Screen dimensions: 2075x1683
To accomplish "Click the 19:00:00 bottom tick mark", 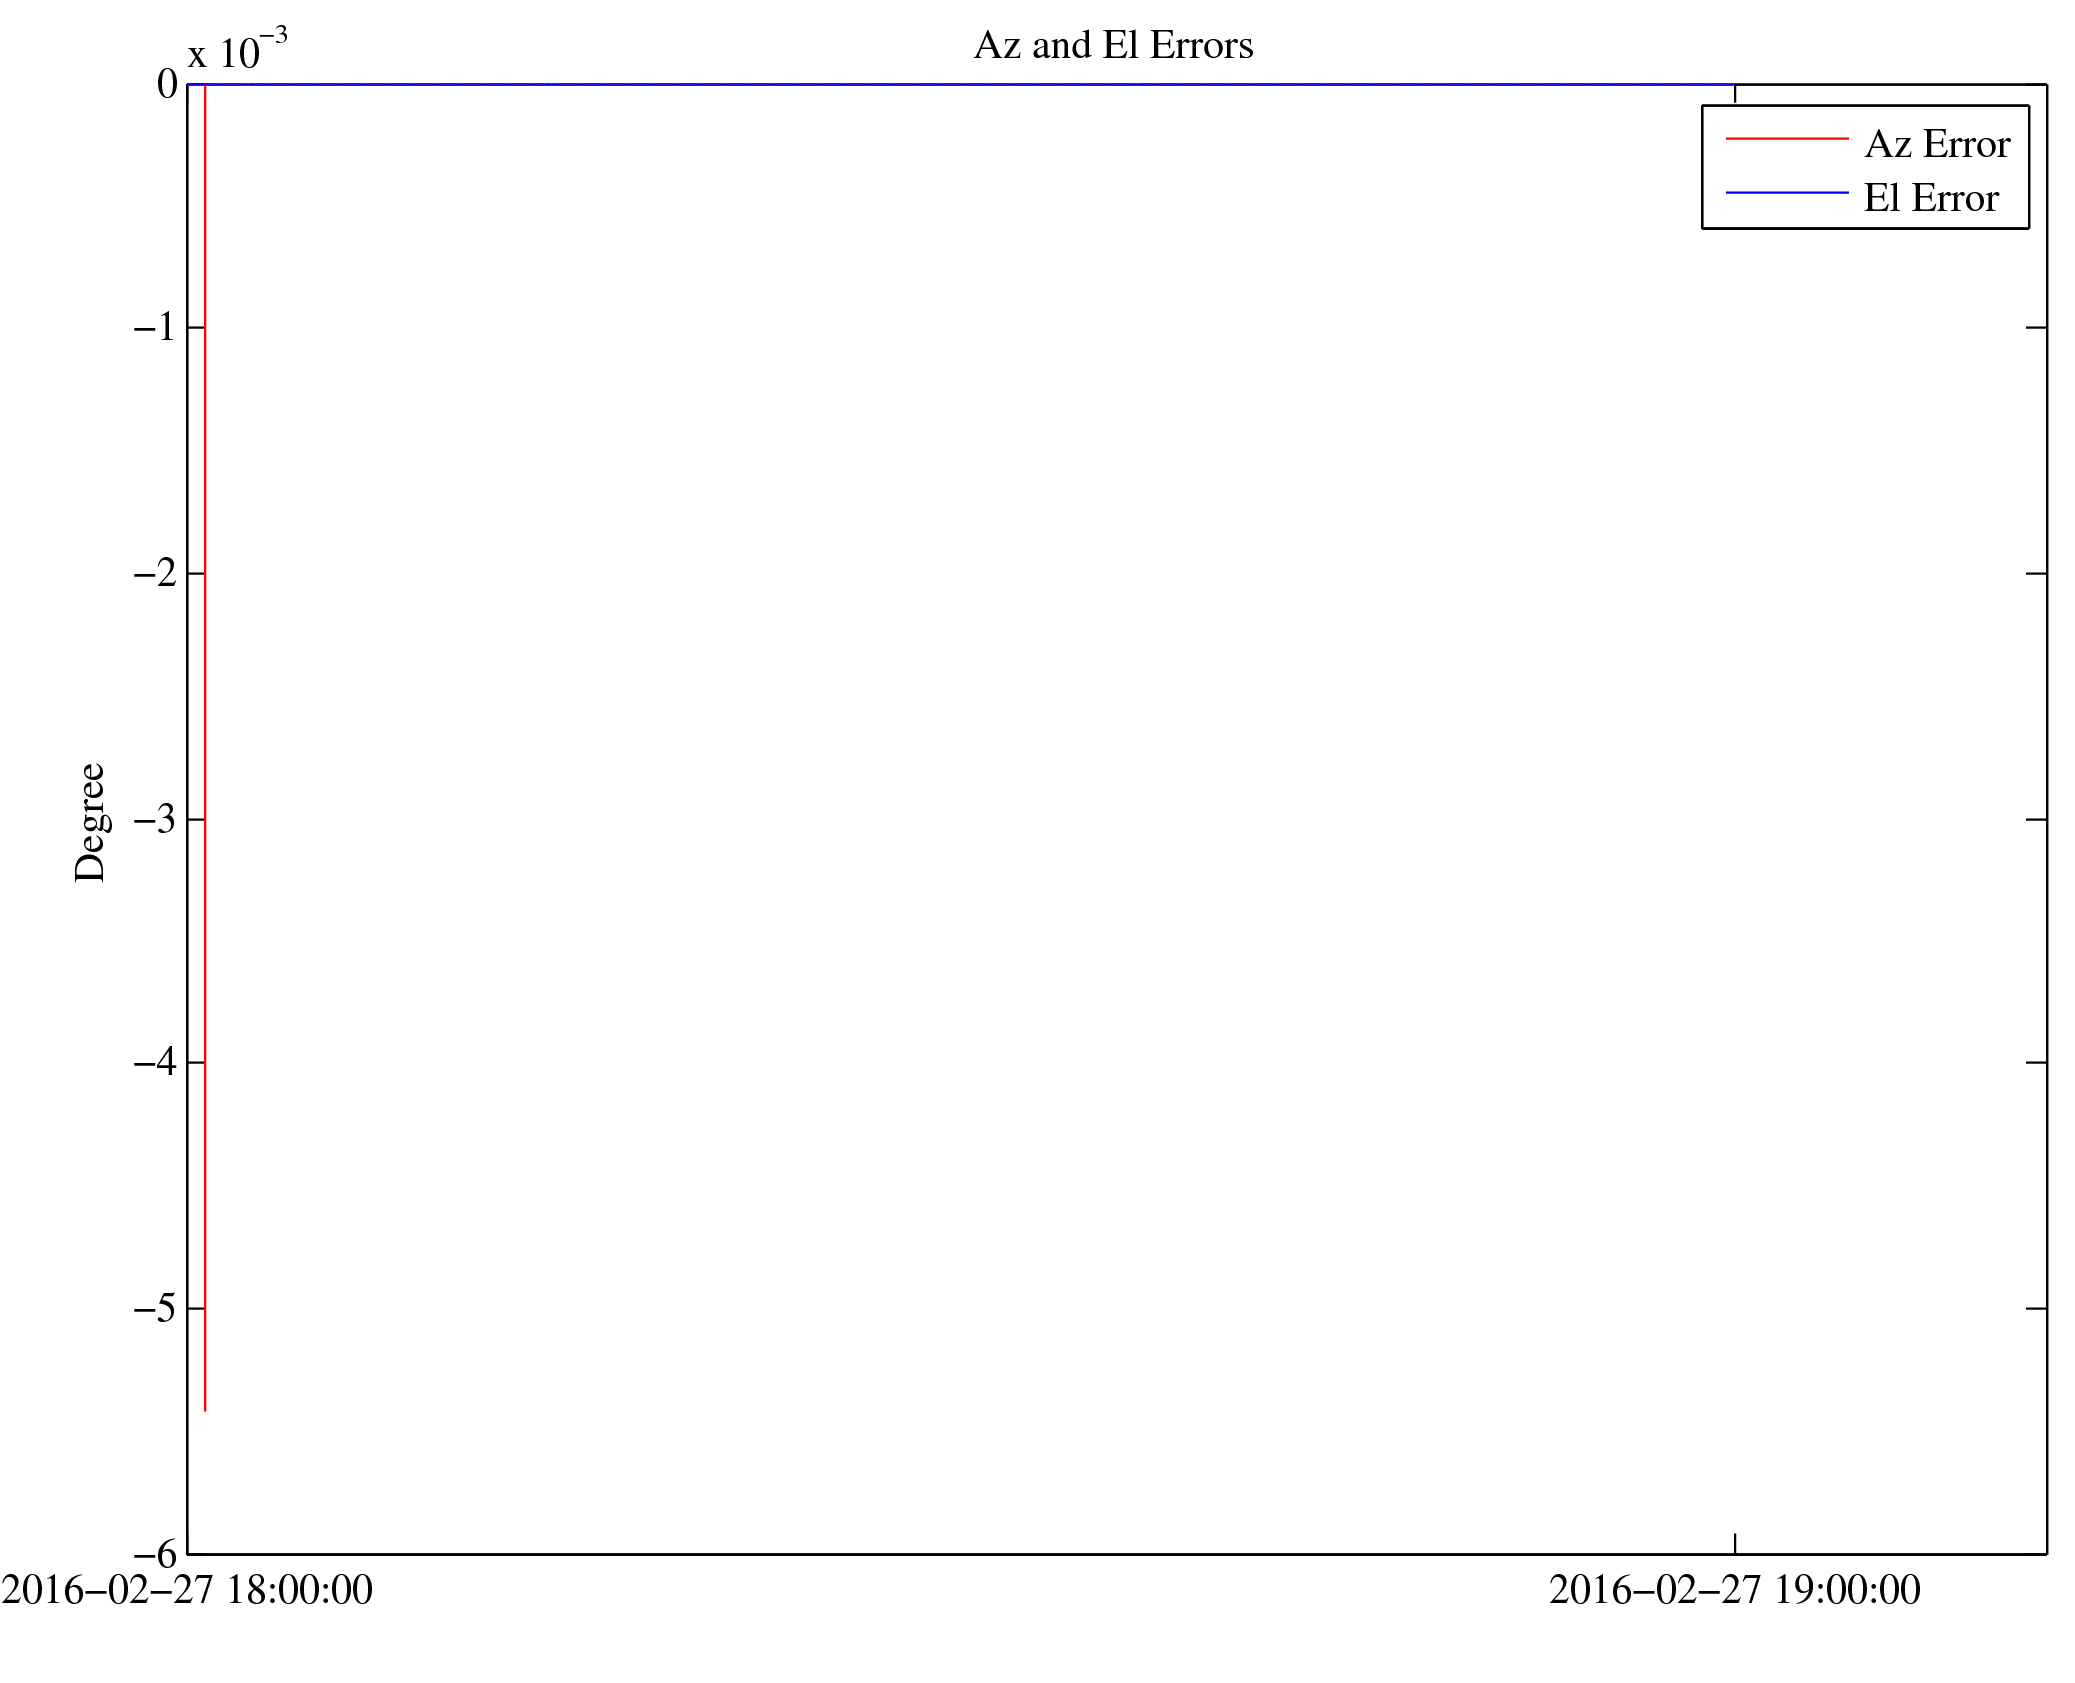I will point(1734,1543).
